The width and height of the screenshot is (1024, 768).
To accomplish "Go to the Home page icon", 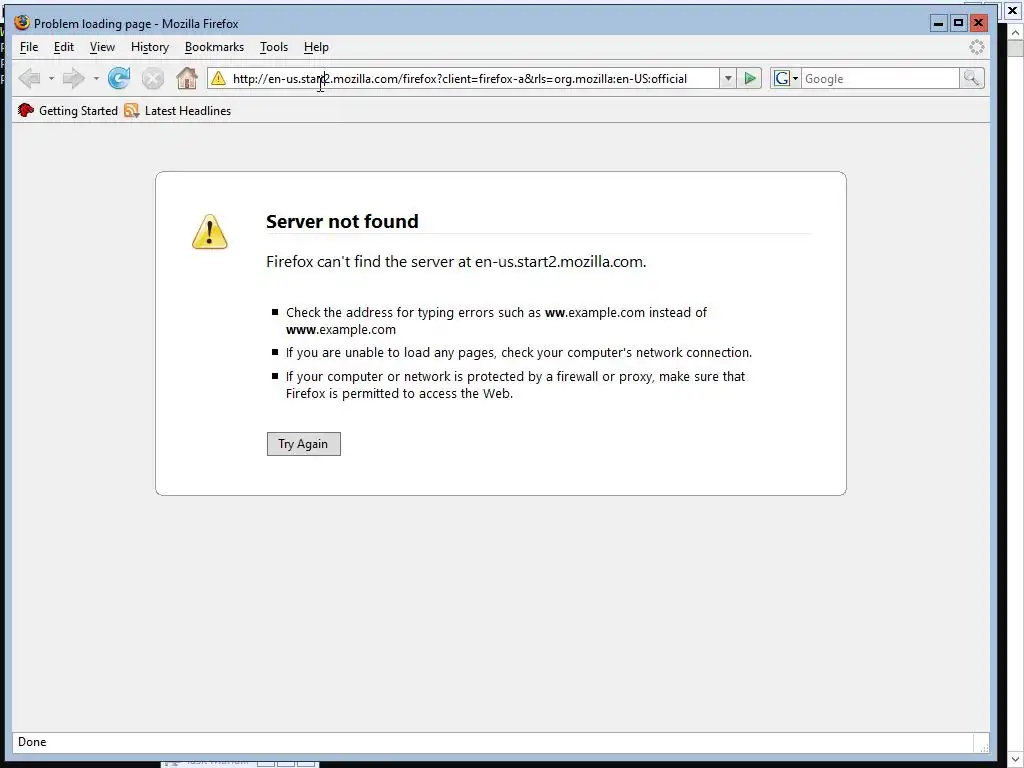I will coord(187,78).
